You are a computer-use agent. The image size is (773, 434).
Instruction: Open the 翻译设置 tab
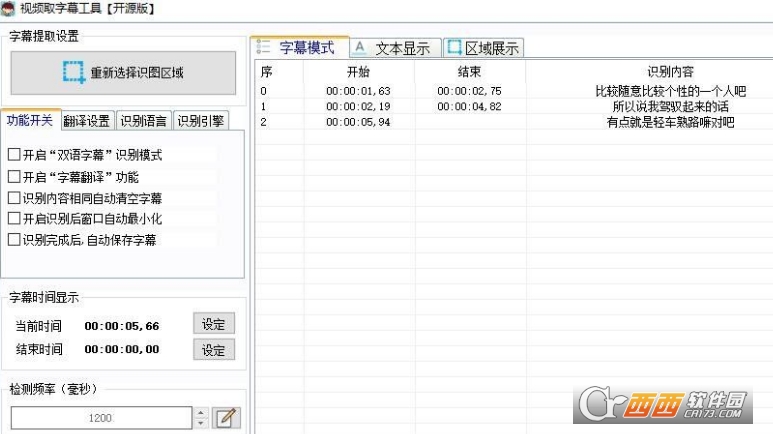[87, 120]
